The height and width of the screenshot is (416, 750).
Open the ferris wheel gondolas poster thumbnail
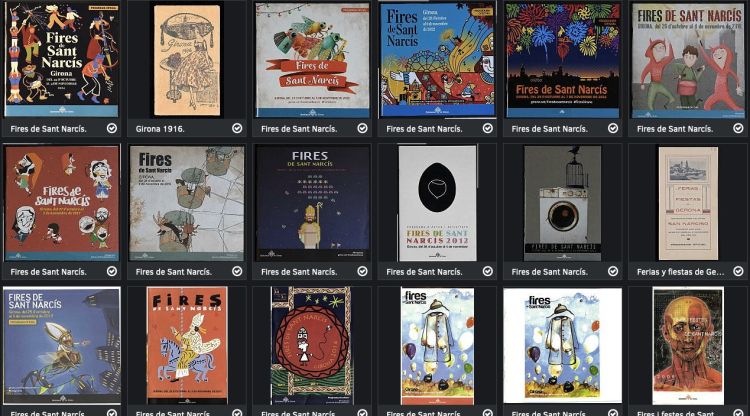pos(187,203)
